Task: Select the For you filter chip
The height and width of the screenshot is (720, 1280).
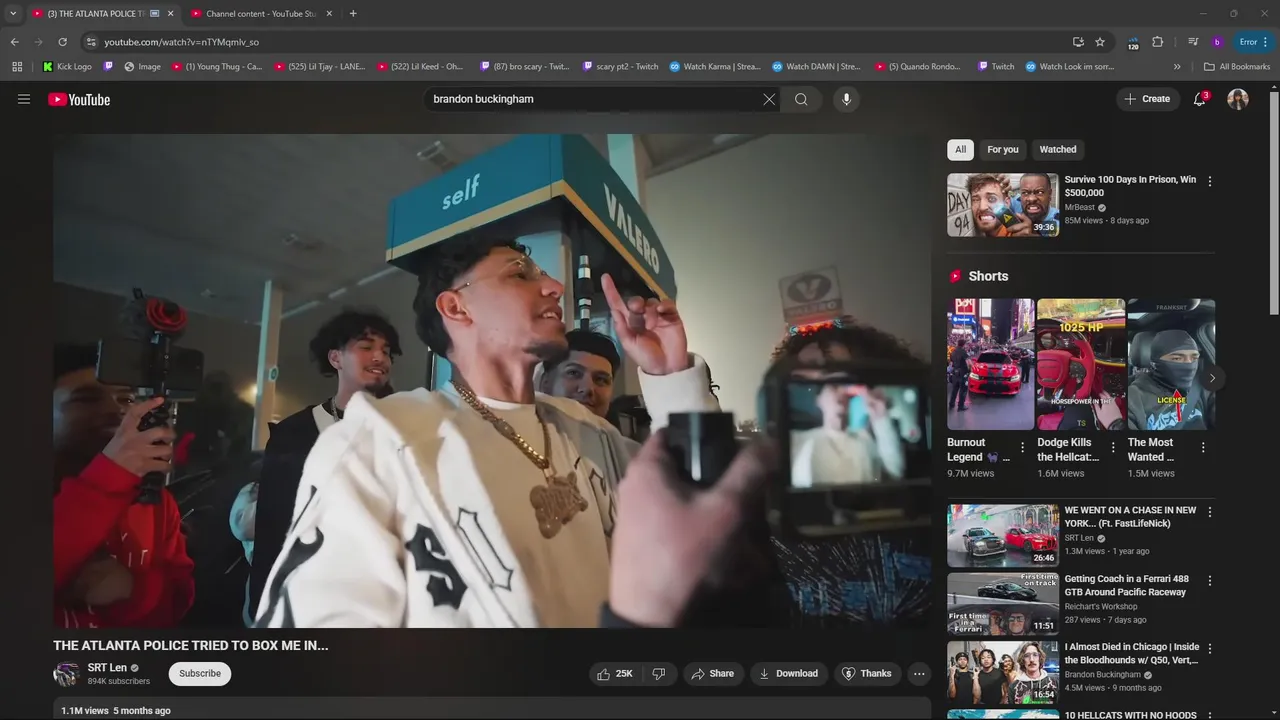Action: pyautogui.click(x=1003, y=150)
